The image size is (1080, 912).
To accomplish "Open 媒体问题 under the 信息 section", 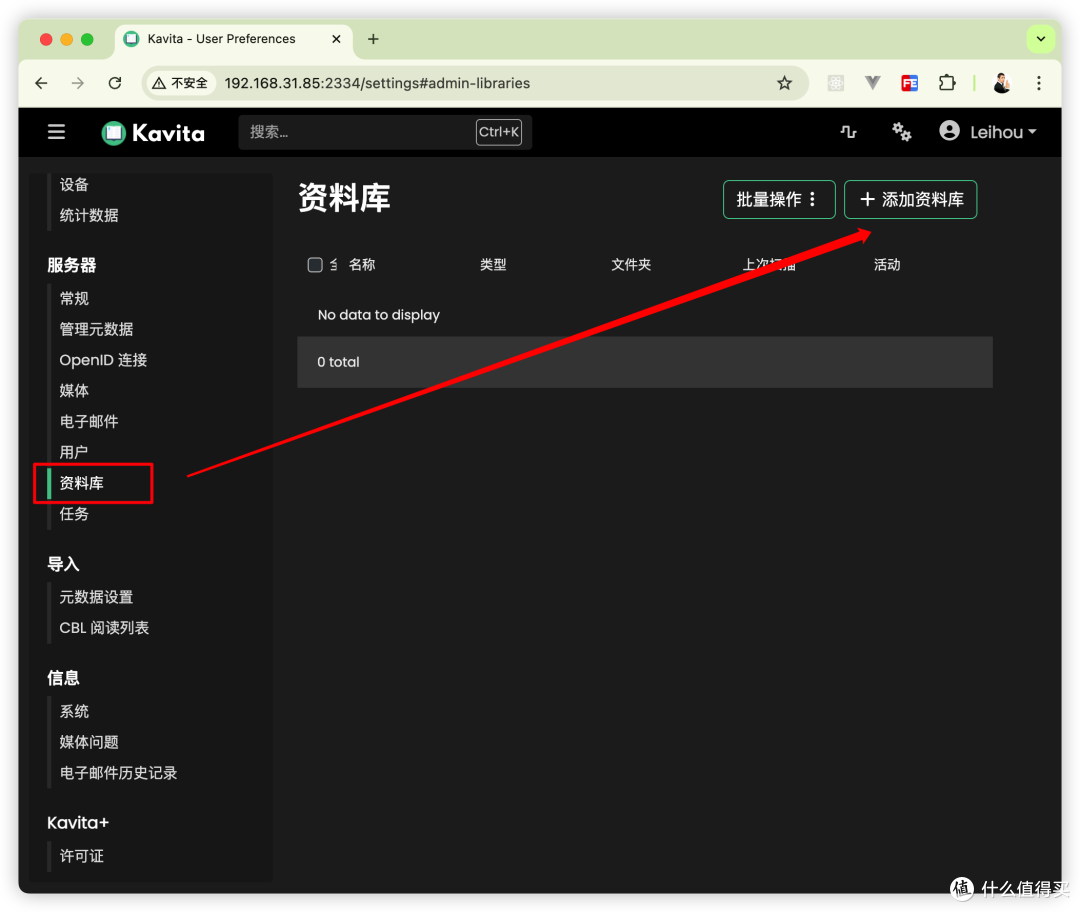I will click(89, 742).
